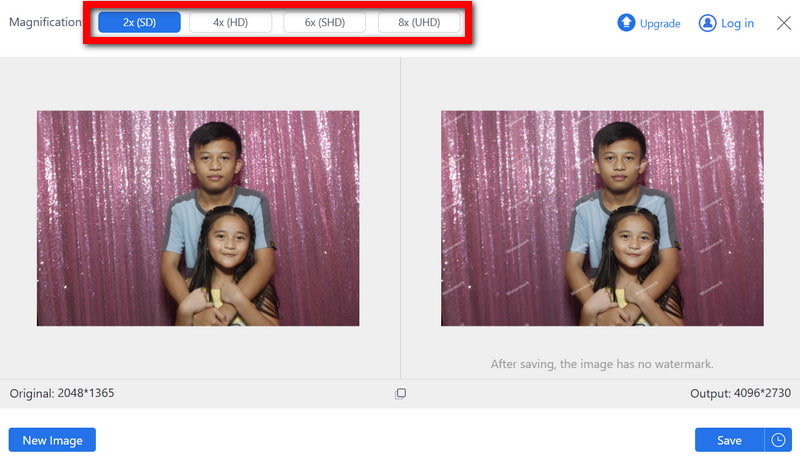The width and height of the screenshot is (800, 467).
Task: Click the Upgrade arrow icon
Action: pos(626,23)
